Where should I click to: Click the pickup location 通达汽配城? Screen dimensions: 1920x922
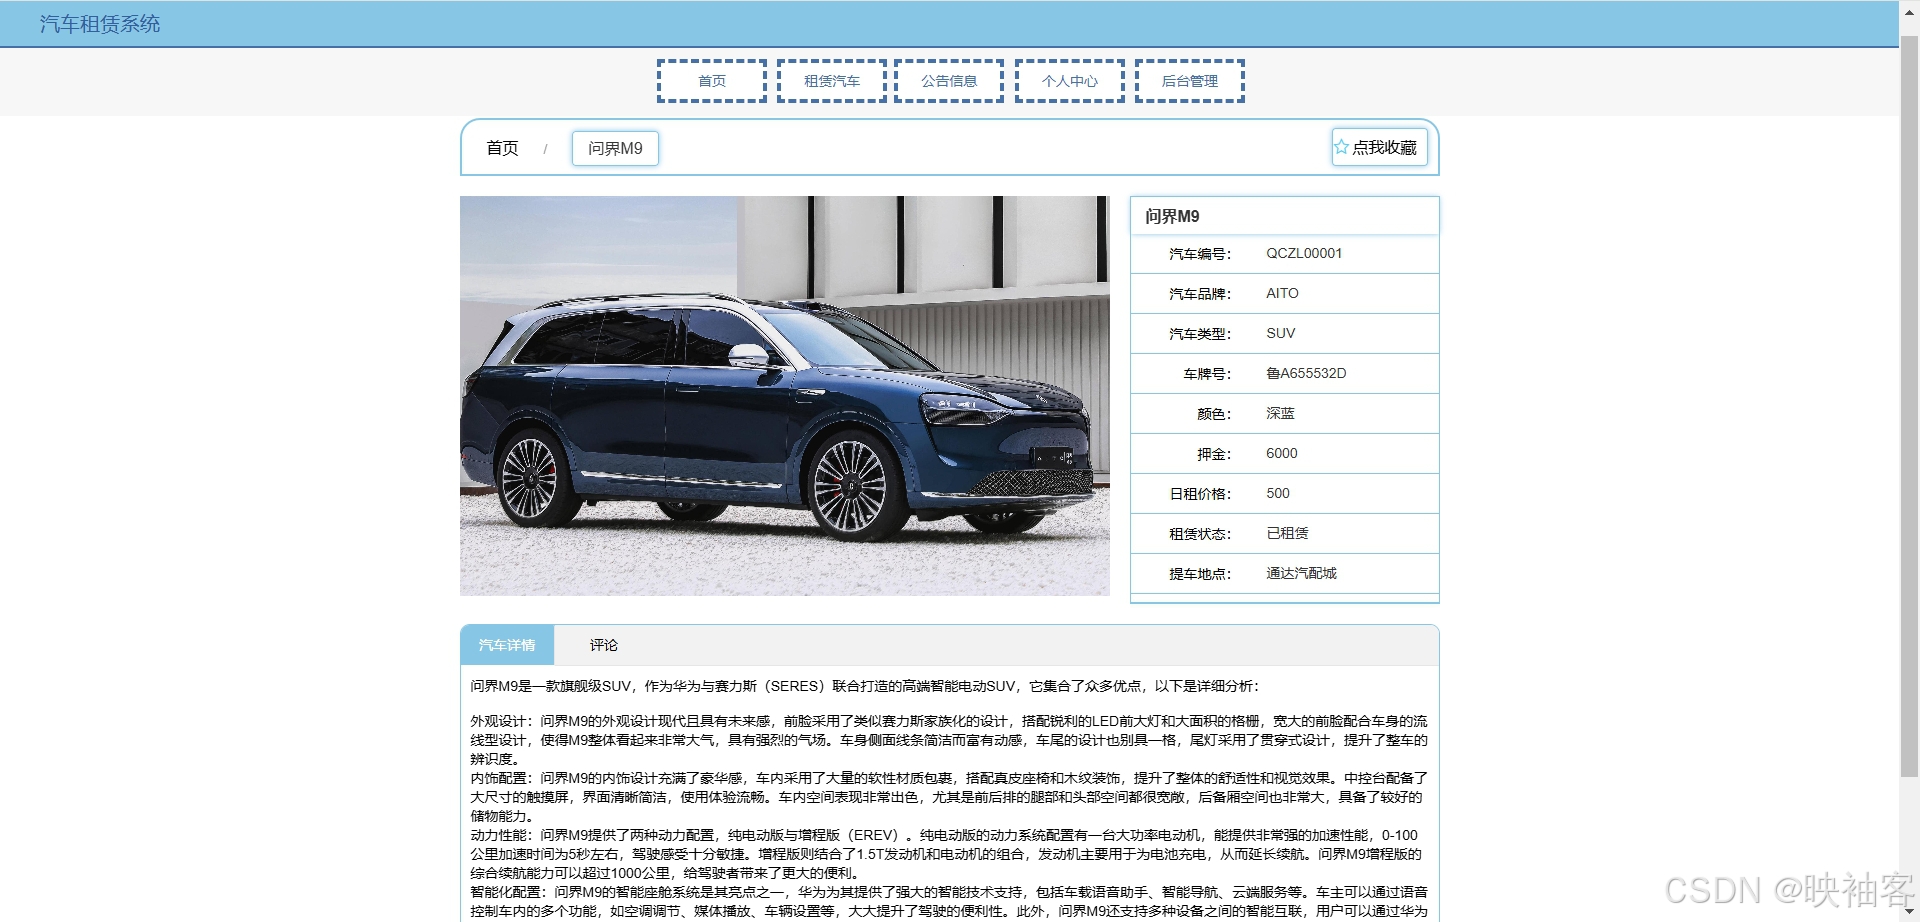coord(1301,573)
